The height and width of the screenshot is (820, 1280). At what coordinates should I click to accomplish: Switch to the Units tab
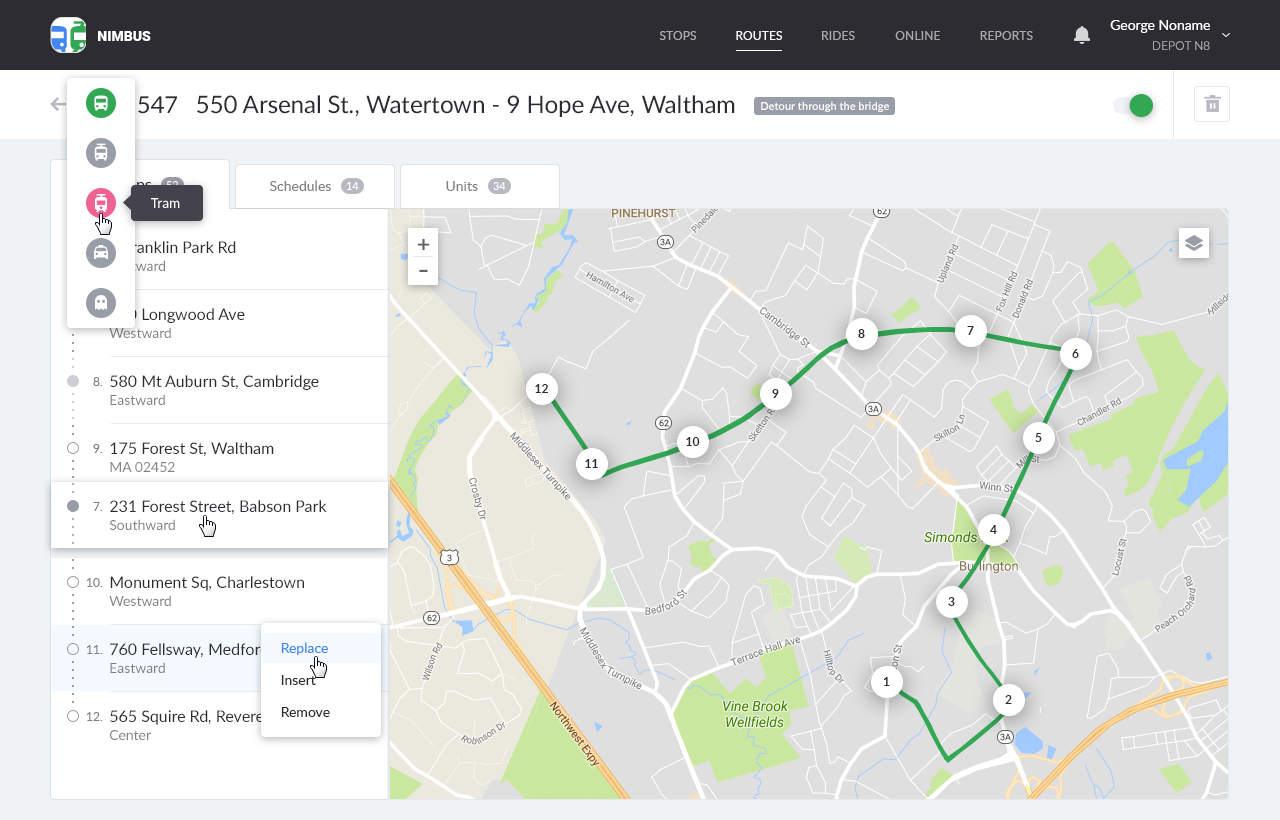479,186
